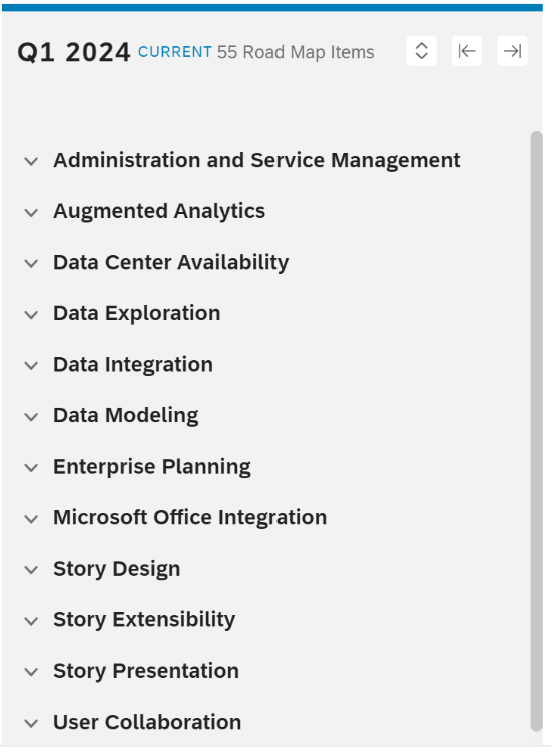Toggle the Data Integration chevron
Viewport: 552px width, 754px height.
click(x=31, y=365)
